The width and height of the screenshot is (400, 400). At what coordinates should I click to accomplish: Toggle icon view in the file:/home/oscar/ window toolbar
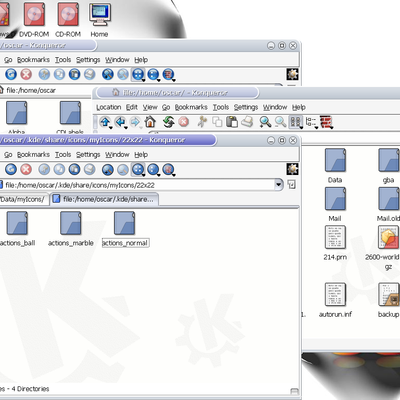point(296,122)
